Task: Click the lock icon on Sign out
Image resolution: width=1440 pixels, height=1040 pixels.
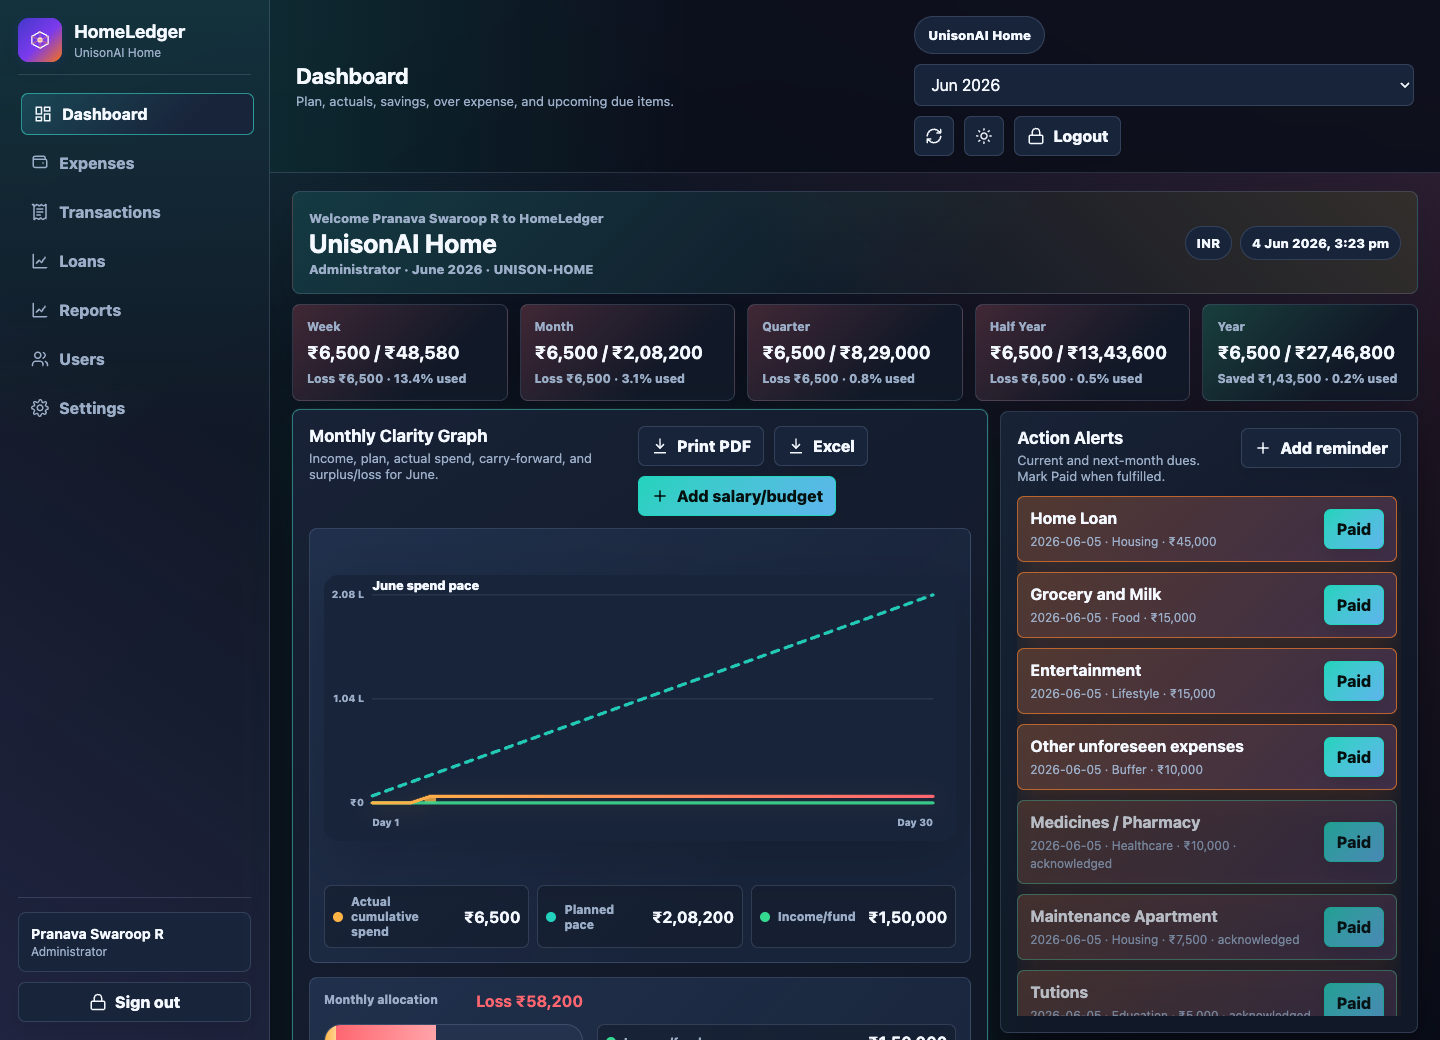Action: click(x=98, y=1002)
